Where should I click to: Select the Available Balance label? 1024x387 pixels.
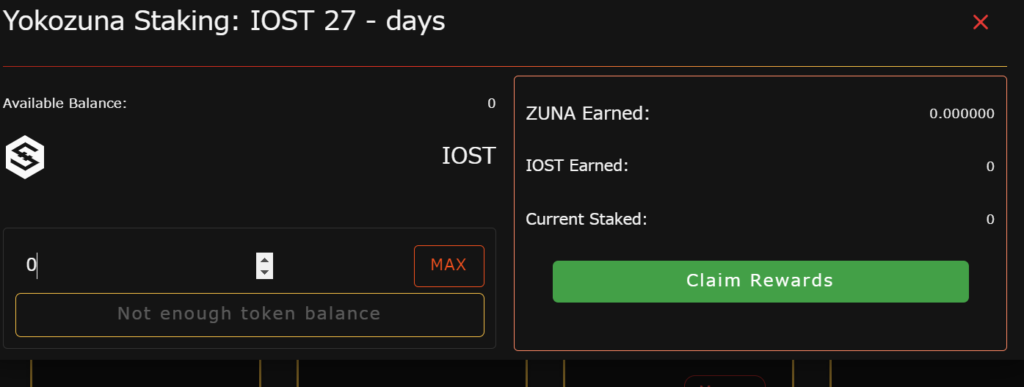pyautogui.click(x=65, y=103)
